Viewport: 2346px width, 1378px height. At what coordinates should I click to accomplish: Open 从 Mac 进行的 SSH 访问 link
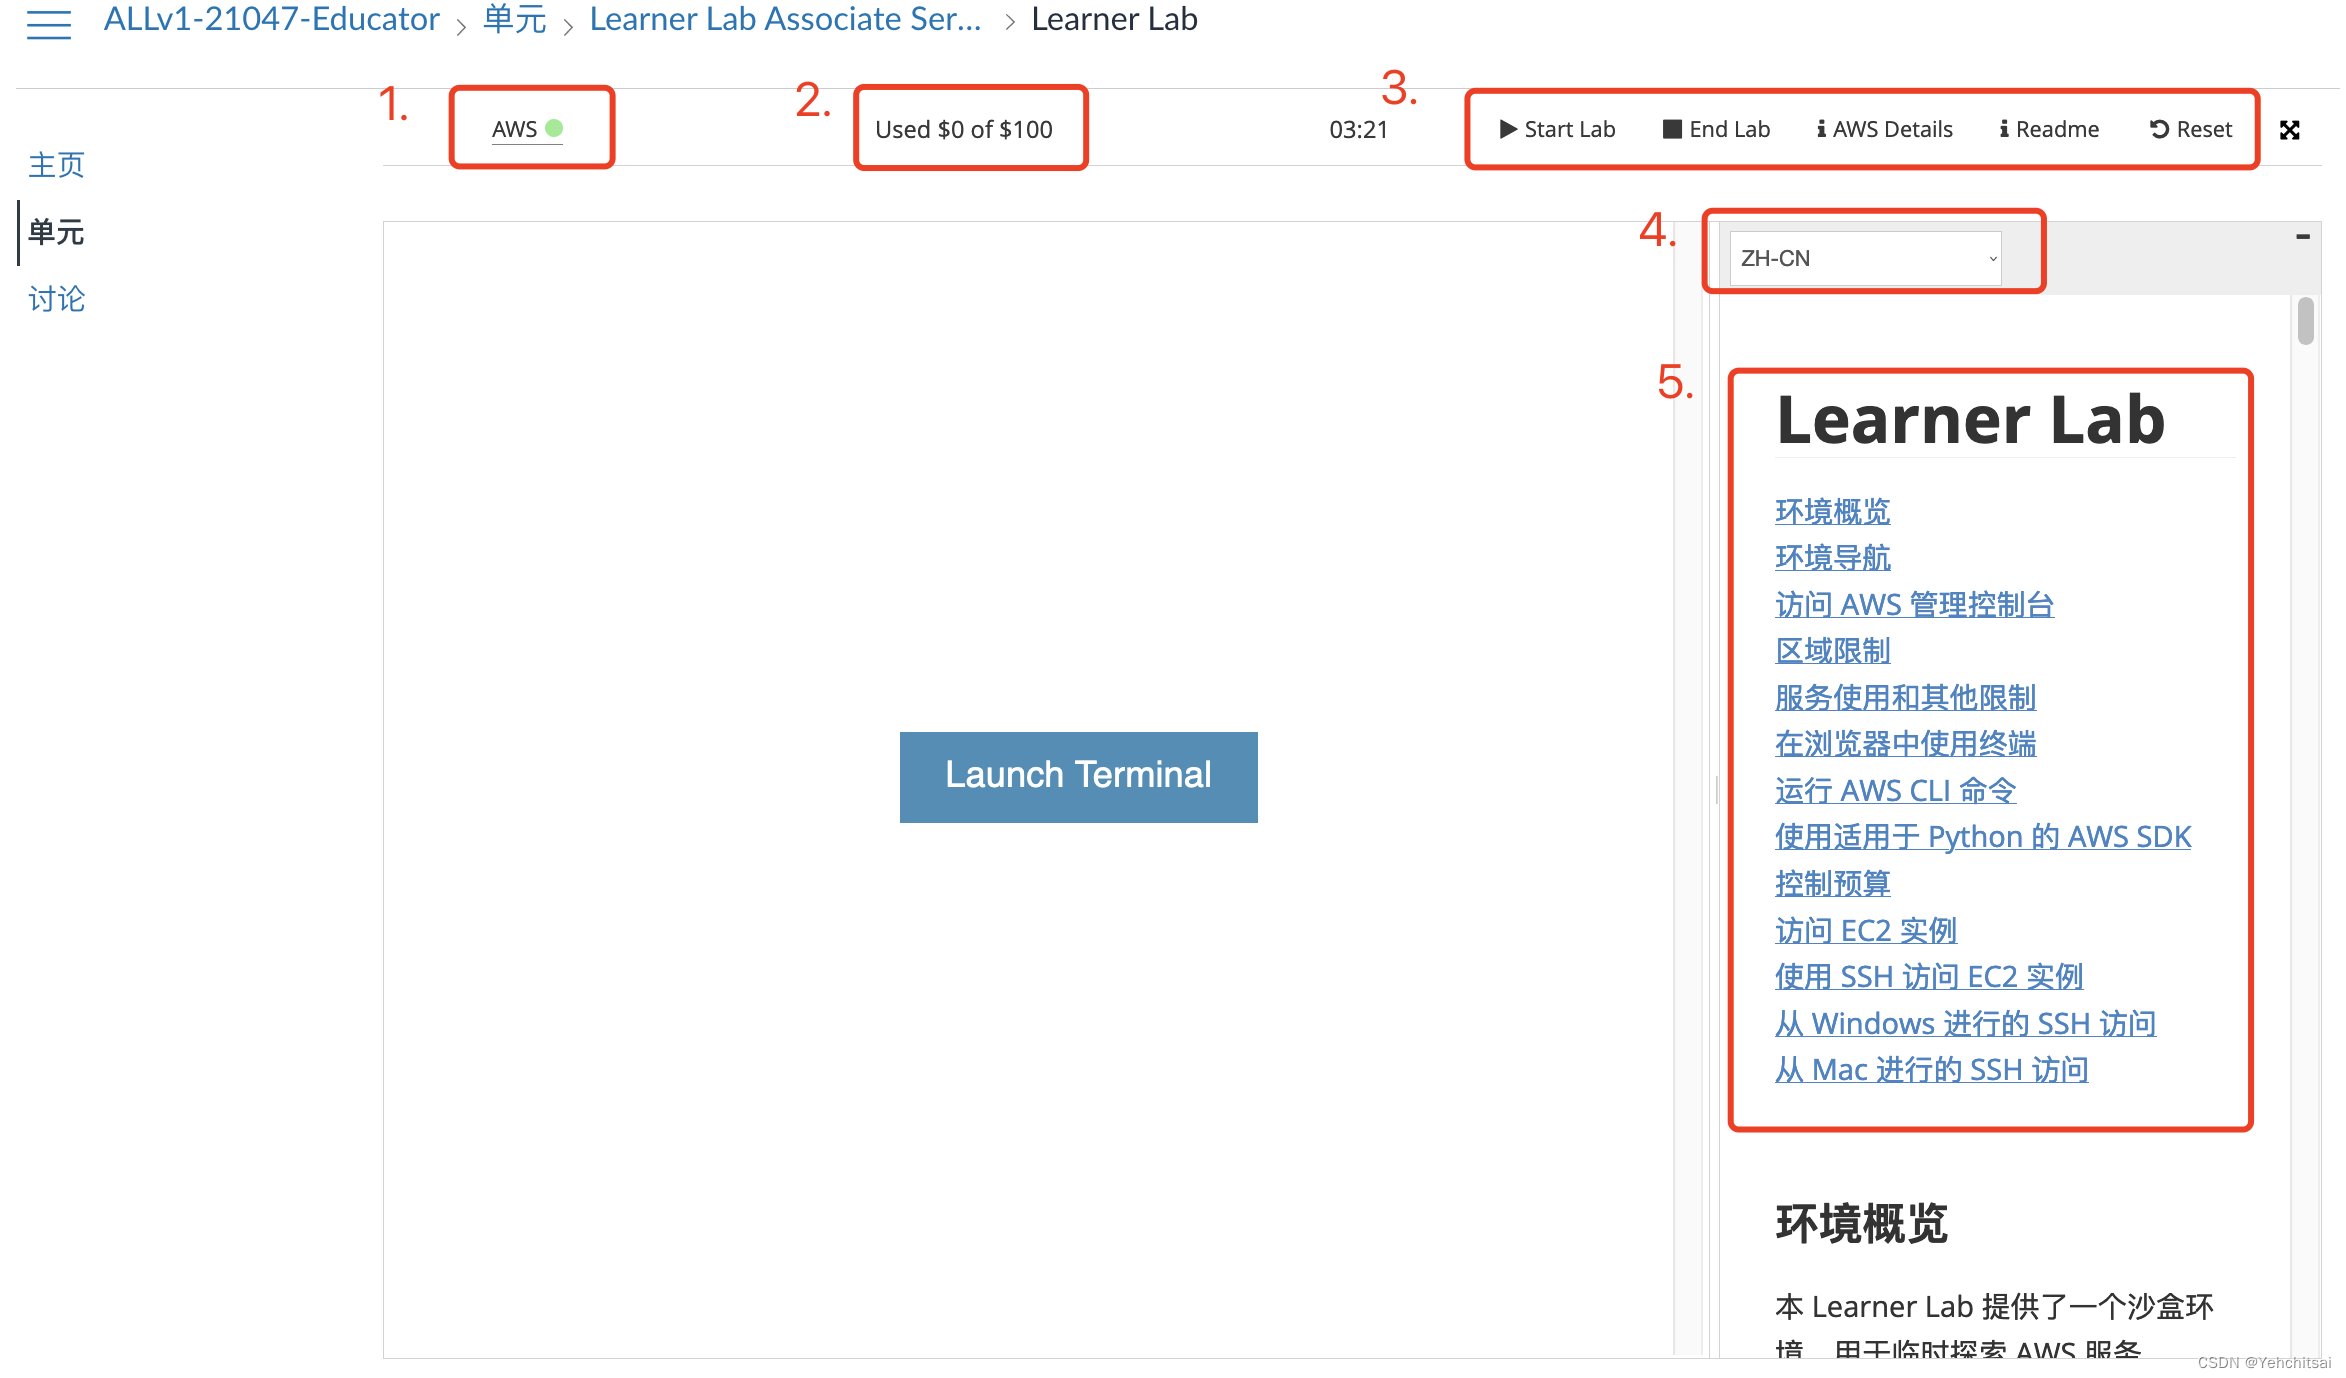pos(1931,1069)
